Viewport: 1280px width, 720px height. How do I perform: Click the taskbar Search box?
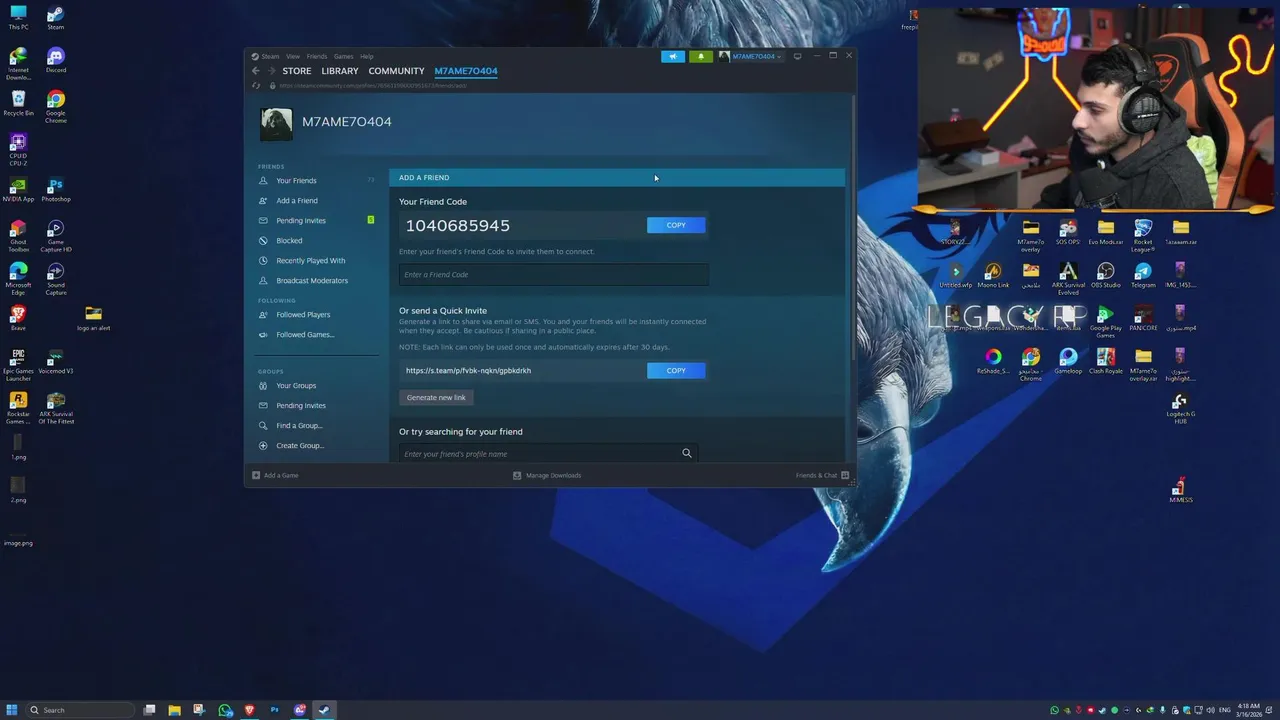81,710
